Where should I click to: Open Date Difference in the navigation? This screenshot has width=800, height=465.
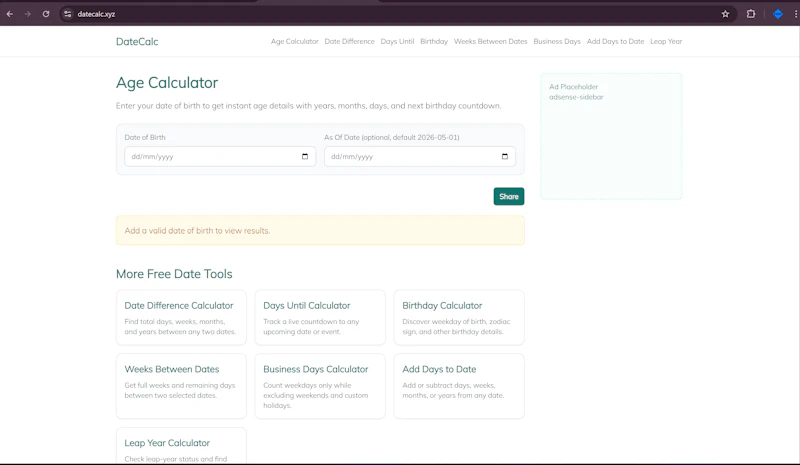point(349,41)
